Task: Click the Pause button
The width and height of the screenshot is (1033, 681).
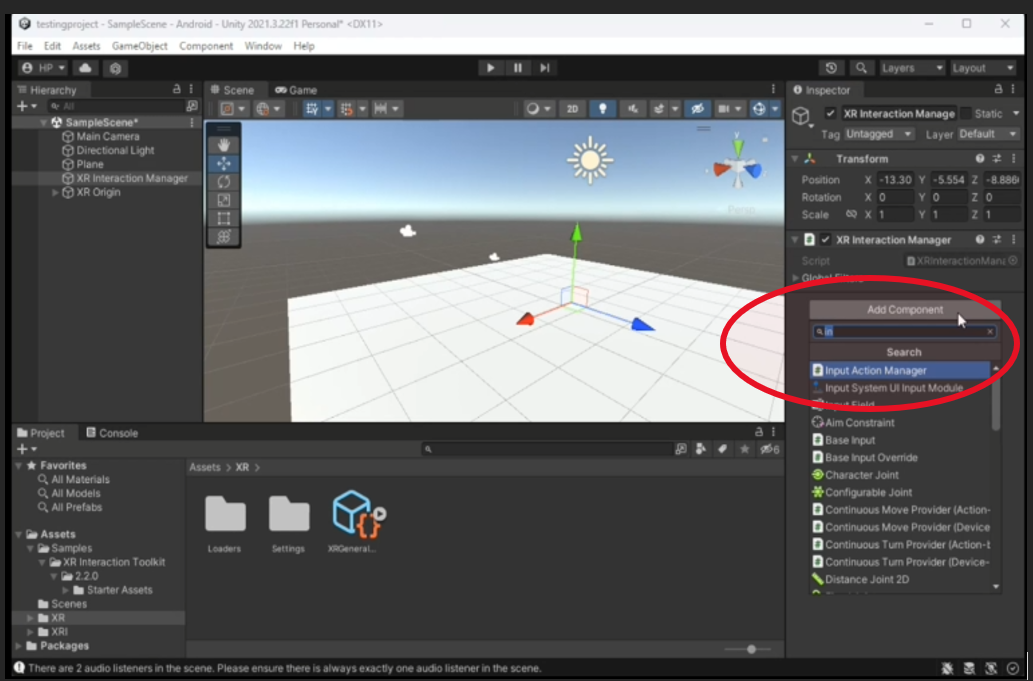Action: tap(518, 68)
